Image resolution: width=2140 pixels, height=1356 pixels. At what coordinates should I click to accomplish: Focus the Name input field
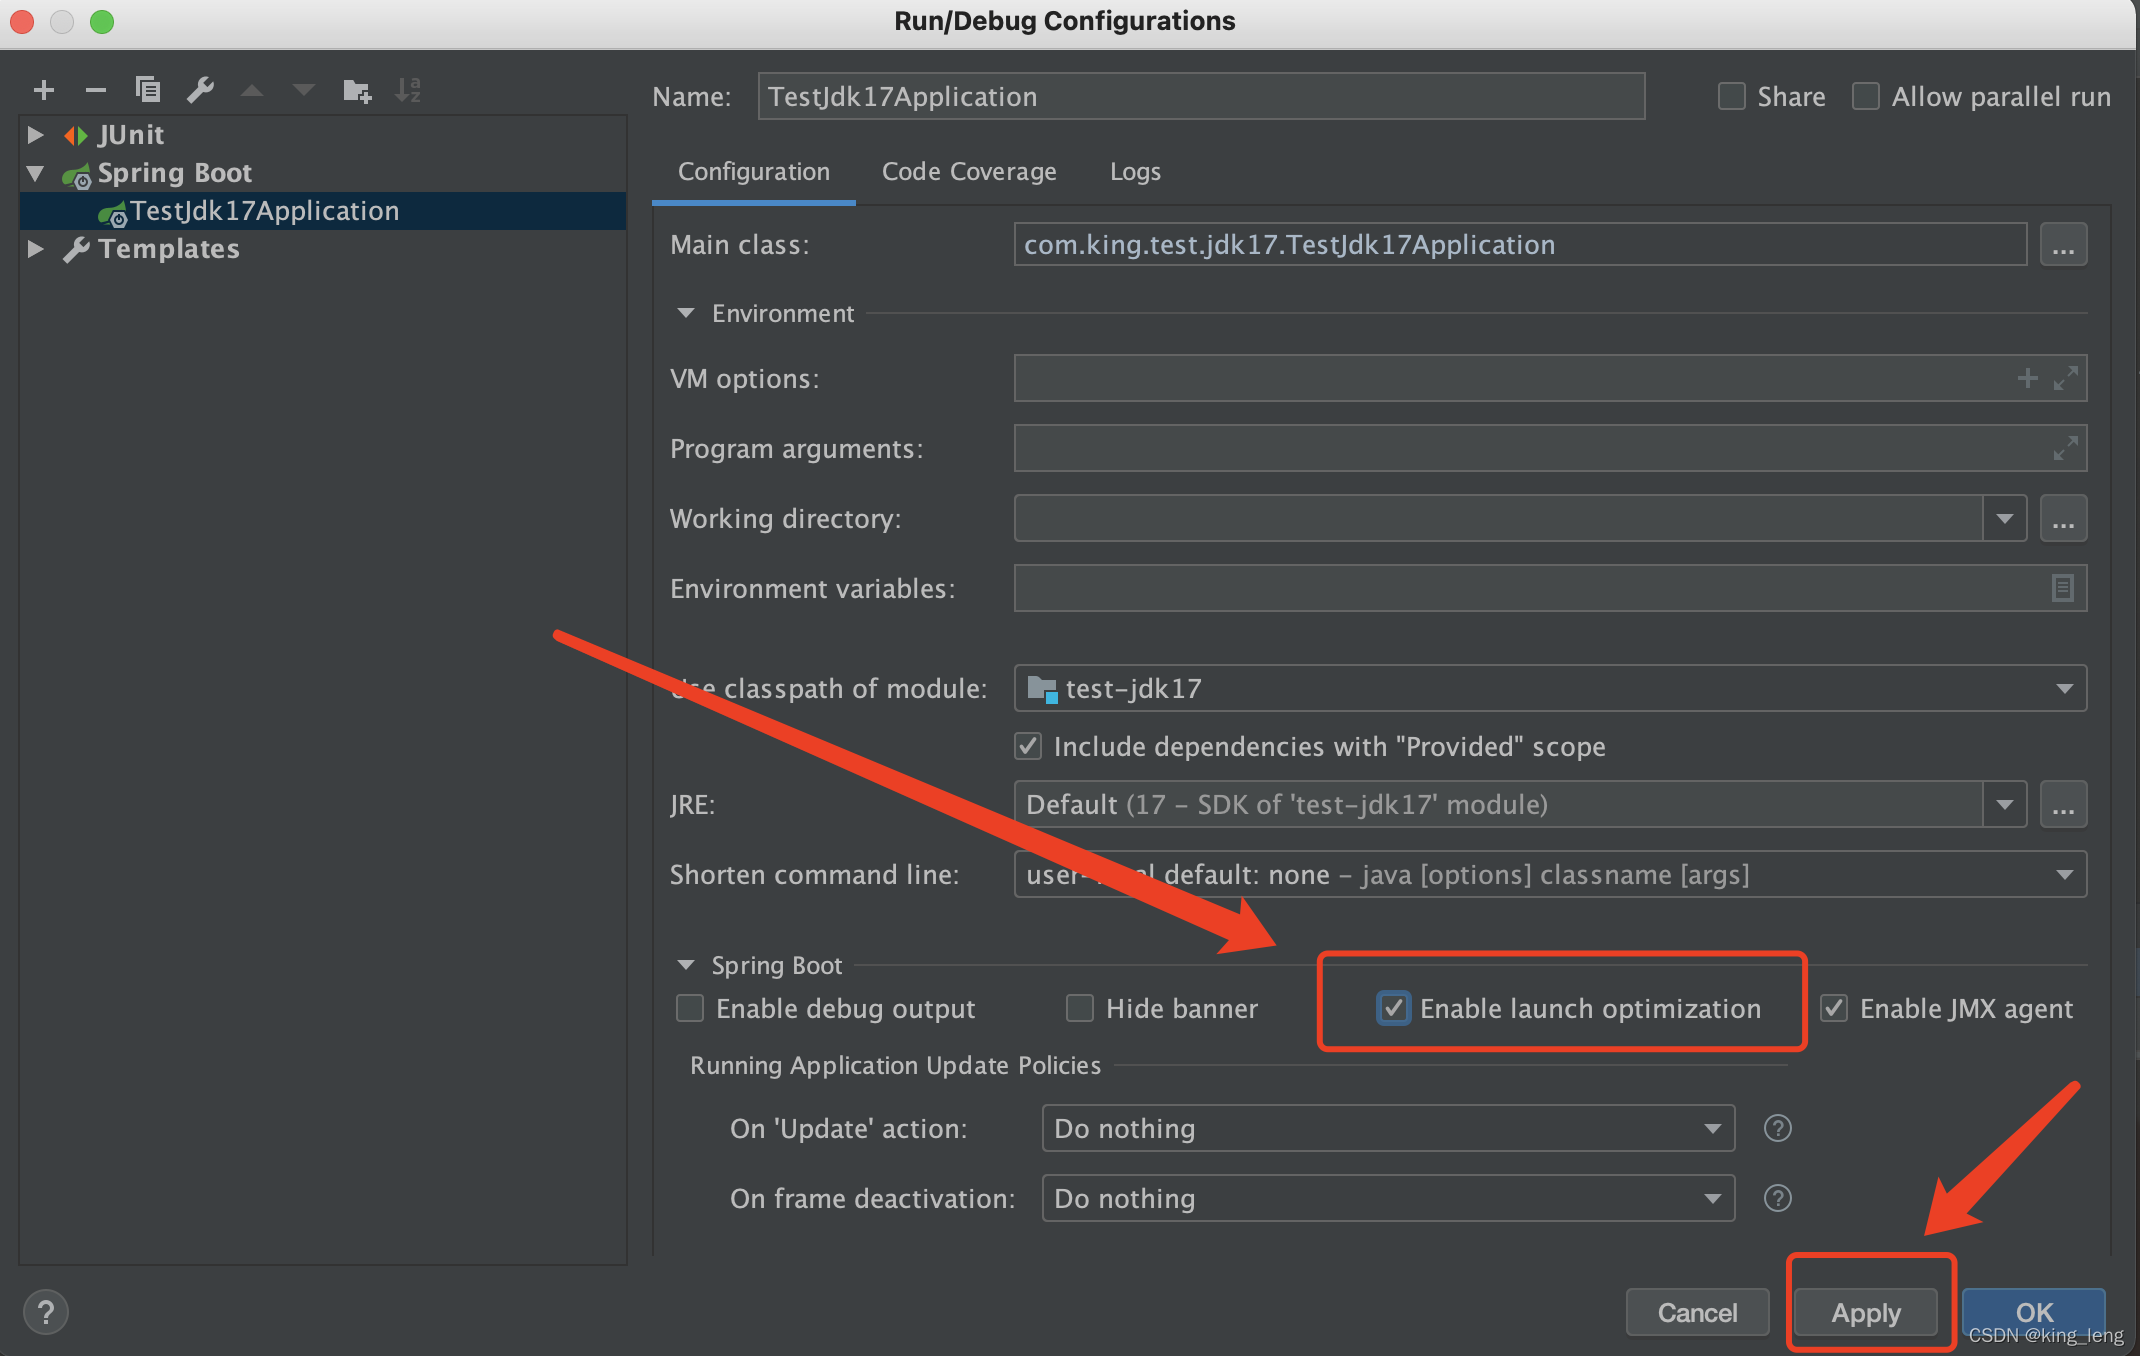point(1201,97)
